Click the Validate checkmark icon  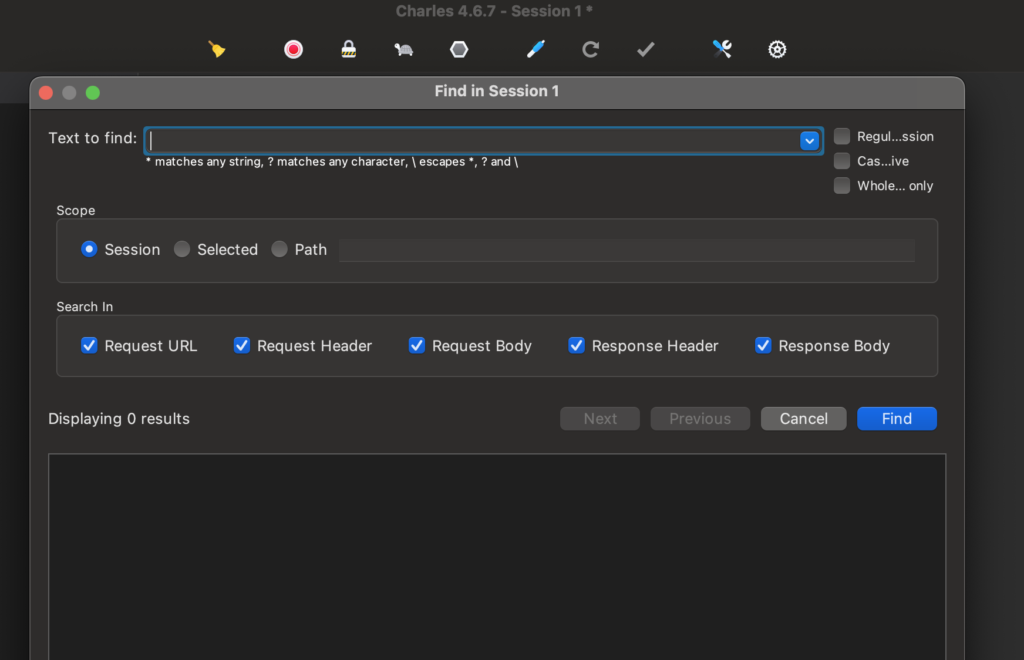pyautogui.click(x=646, y=49)
